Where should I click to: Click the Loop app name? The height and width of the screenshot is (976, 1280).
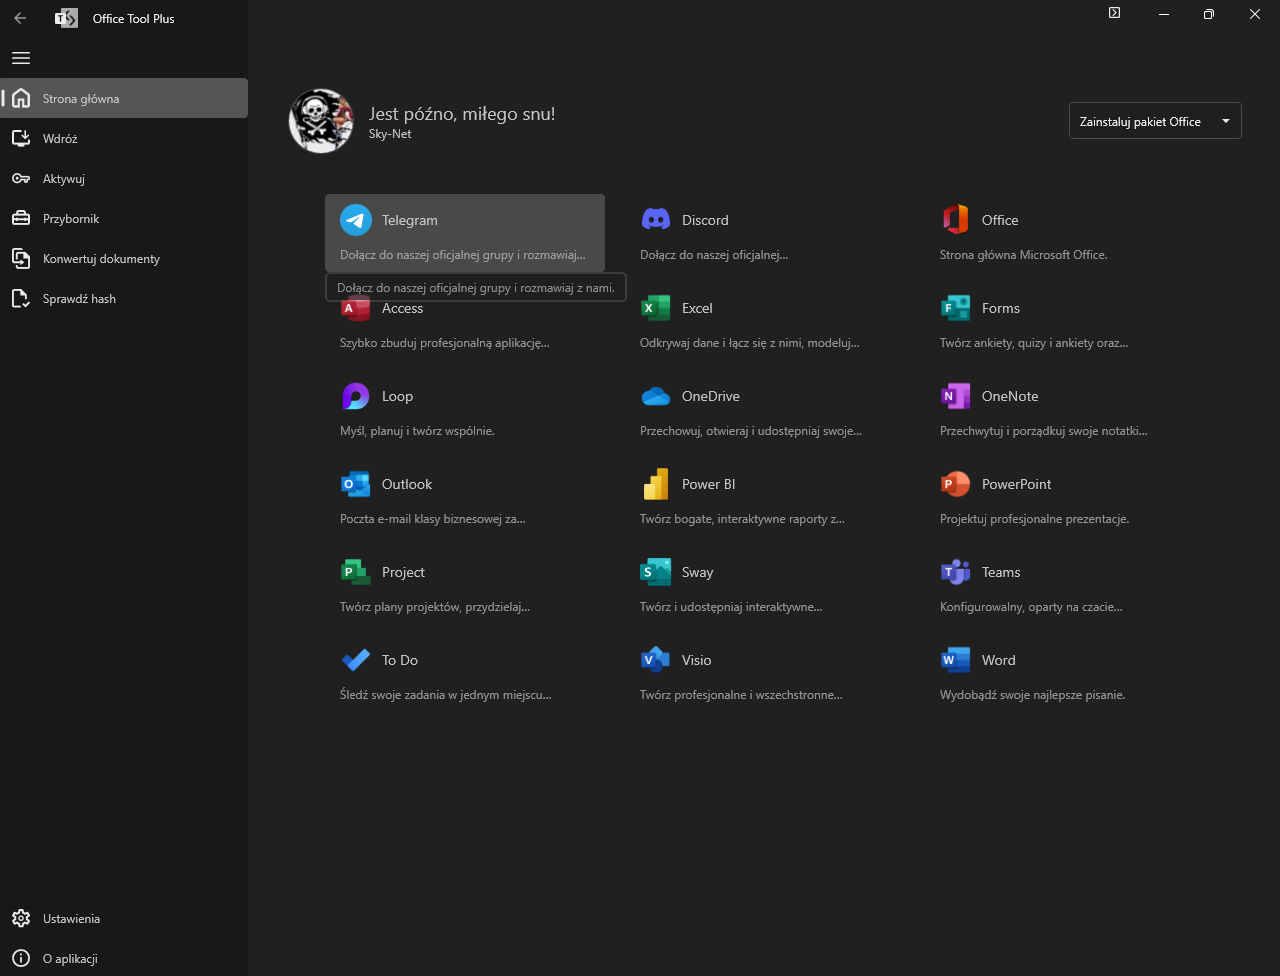[397, 396]
